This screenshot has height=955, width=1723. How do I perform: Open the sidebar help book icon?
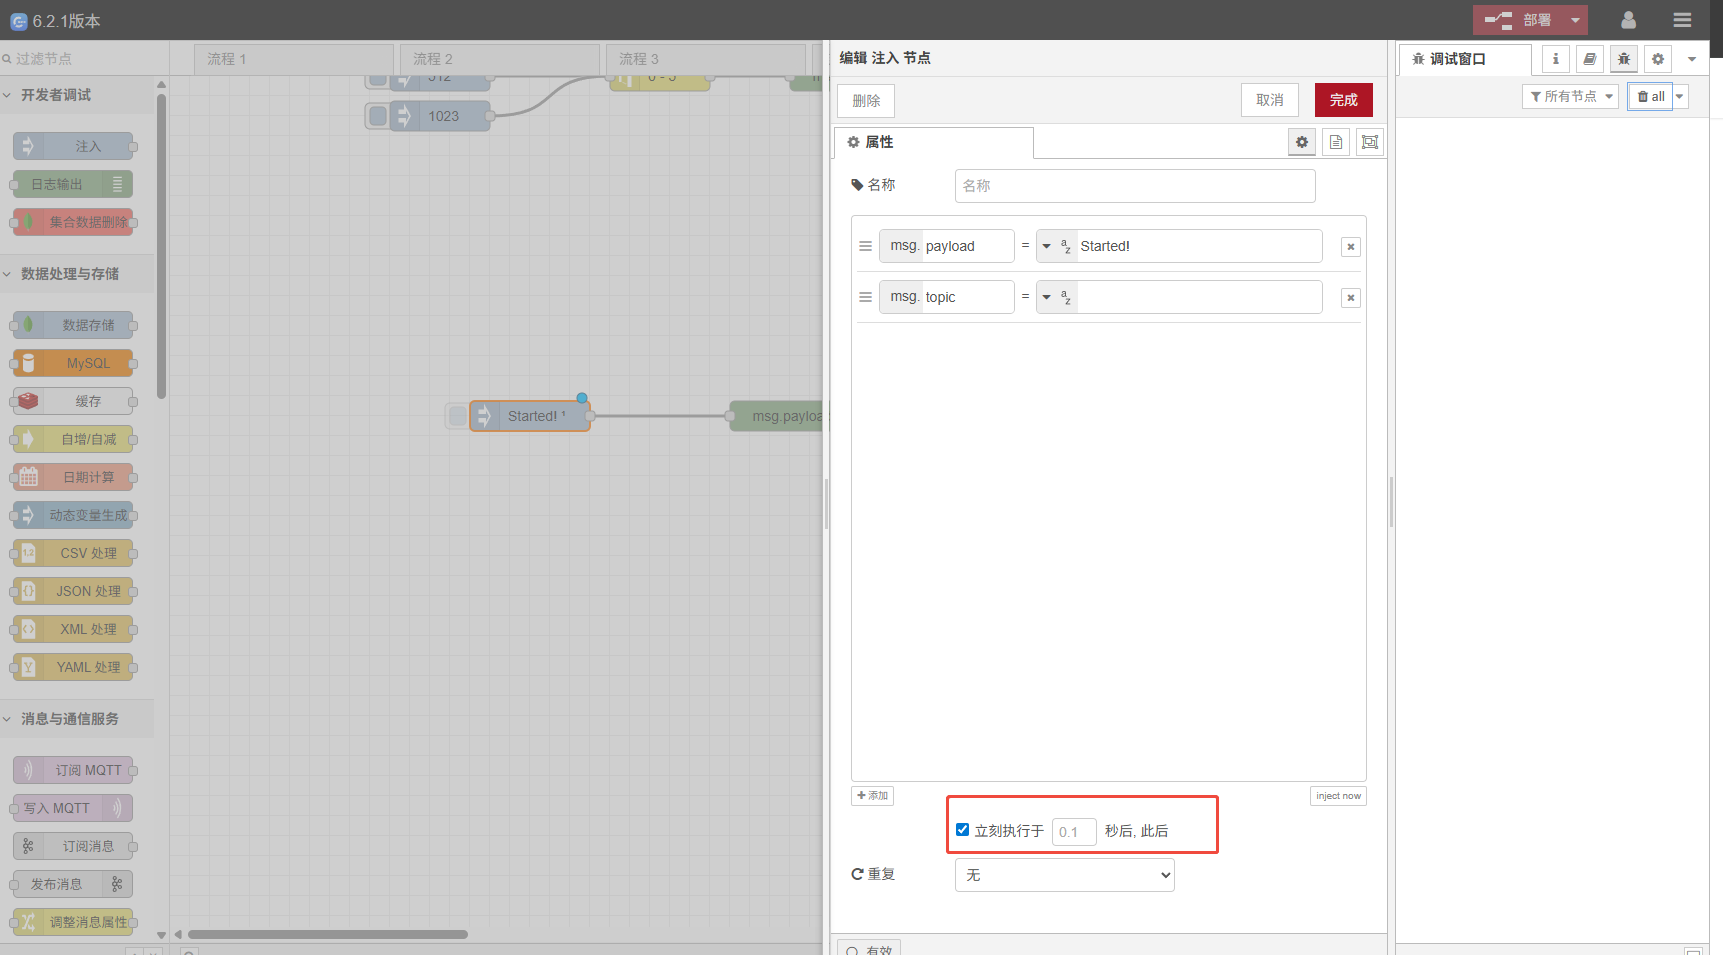point(1589,59)
